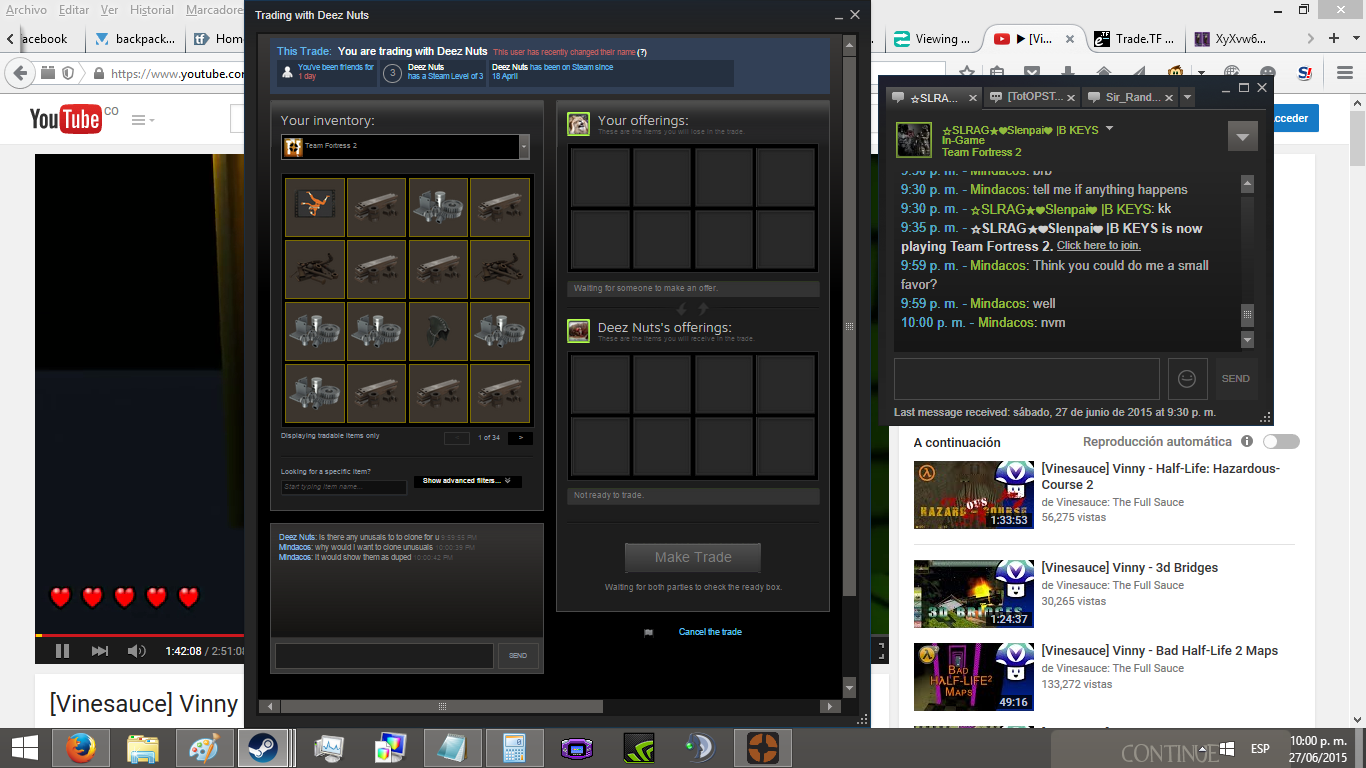Click the Cancel the trade link
1366x768 pixels.
[710, 632]
